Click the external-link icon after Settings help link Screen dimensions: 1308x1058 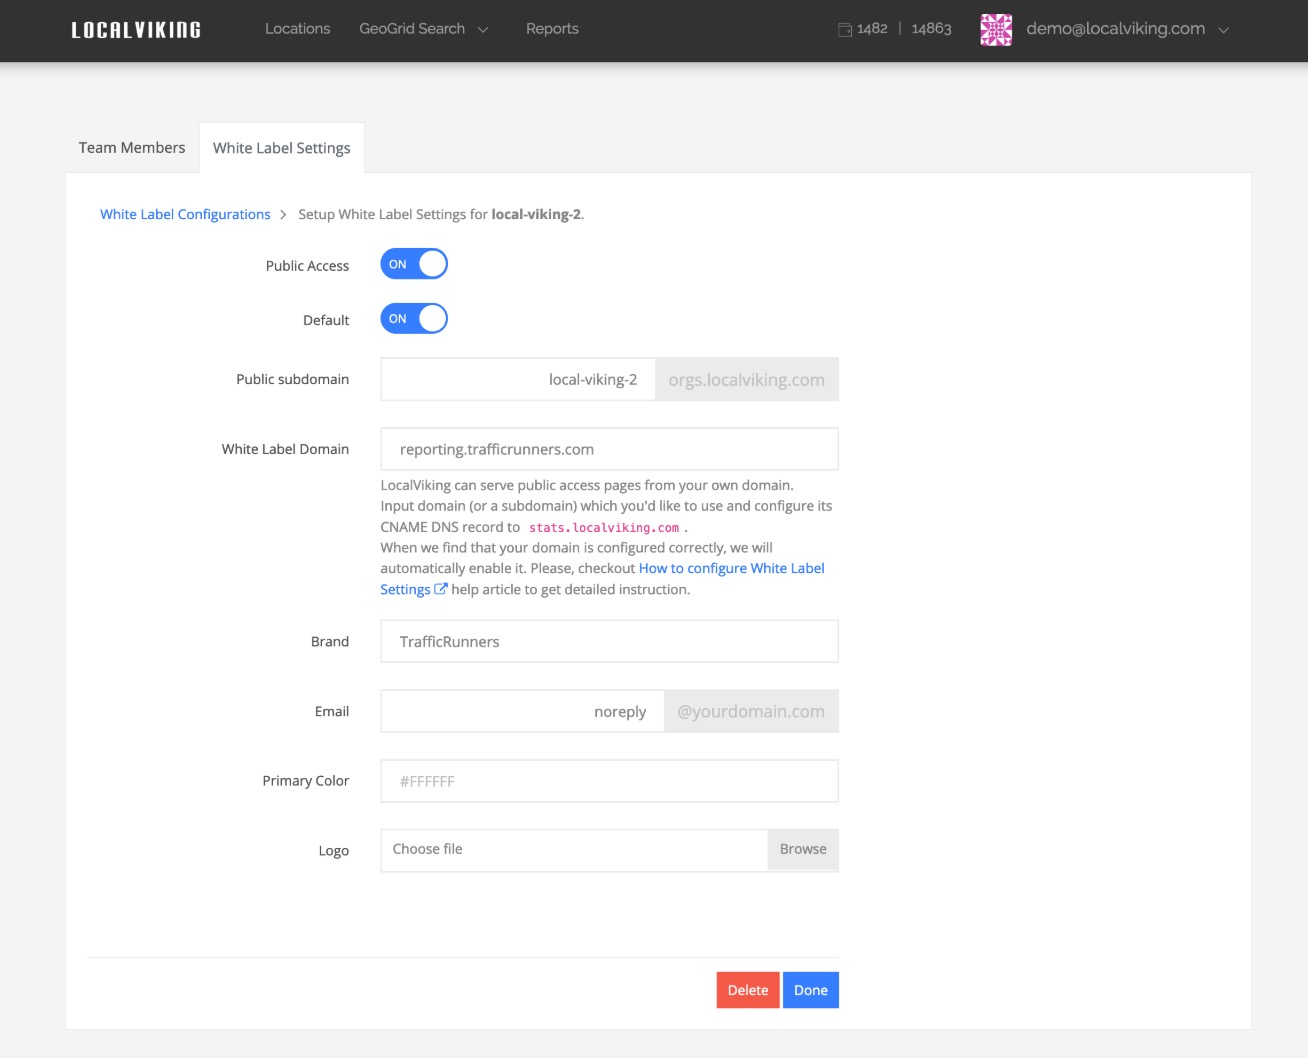pyautogui.click(x=439, y=589)
